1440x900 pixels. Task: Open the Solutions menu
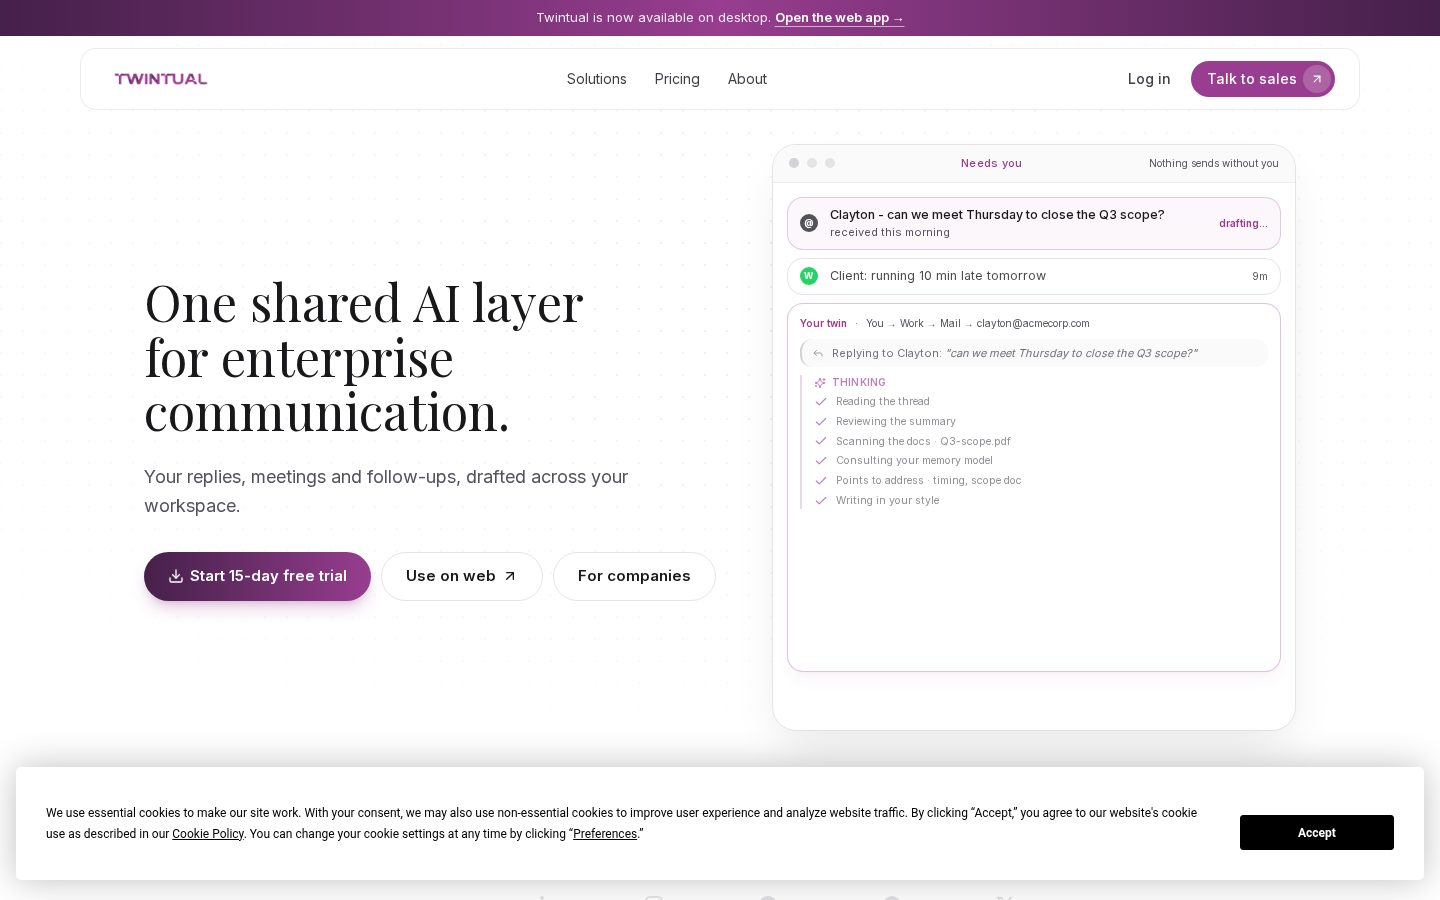(597, 79)
